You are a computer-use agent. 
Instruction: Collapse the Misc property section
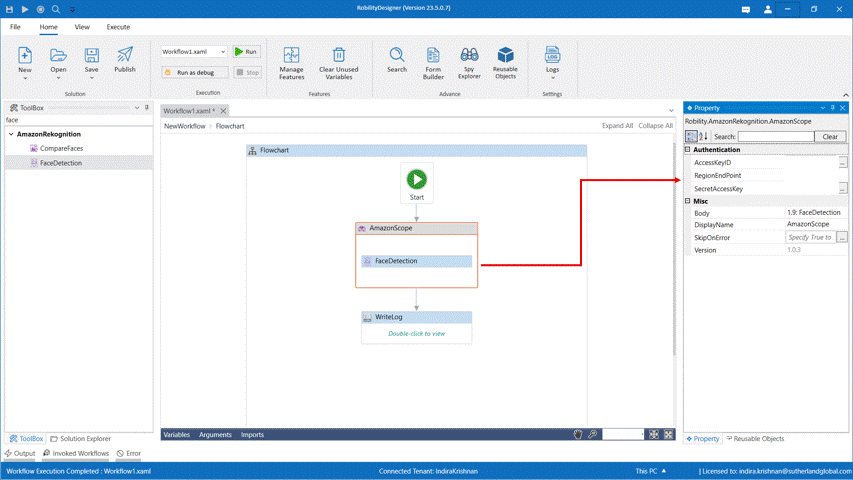[688, 201]
